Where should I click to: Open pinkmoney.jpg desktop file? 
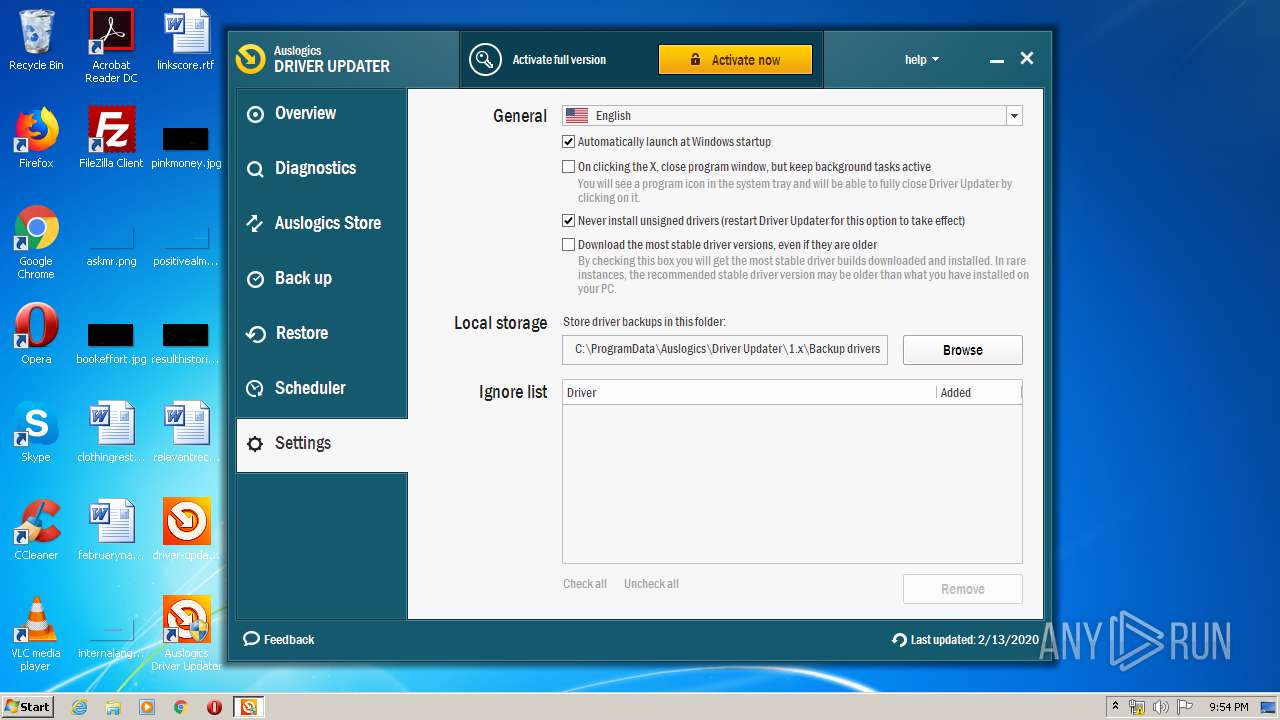[186, 146]
